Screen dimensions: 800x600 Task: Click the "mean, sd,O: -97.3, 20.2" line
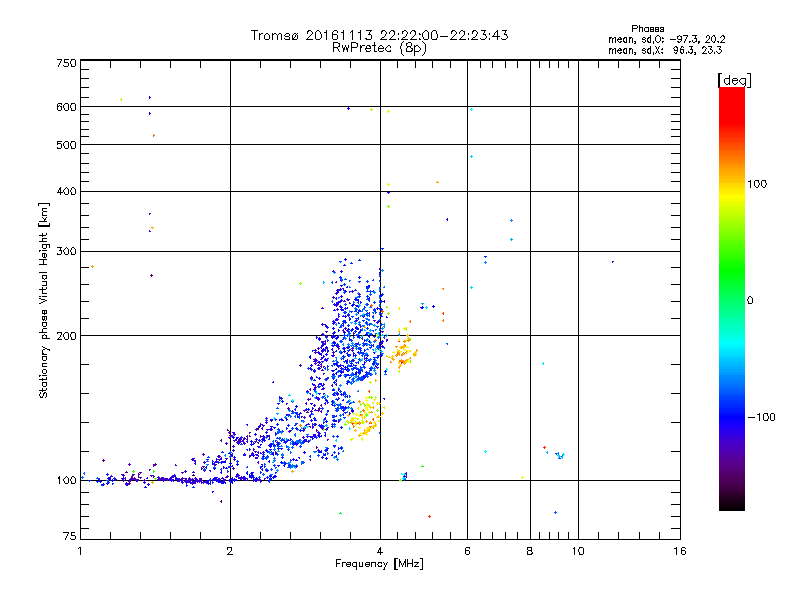point(666,39)
